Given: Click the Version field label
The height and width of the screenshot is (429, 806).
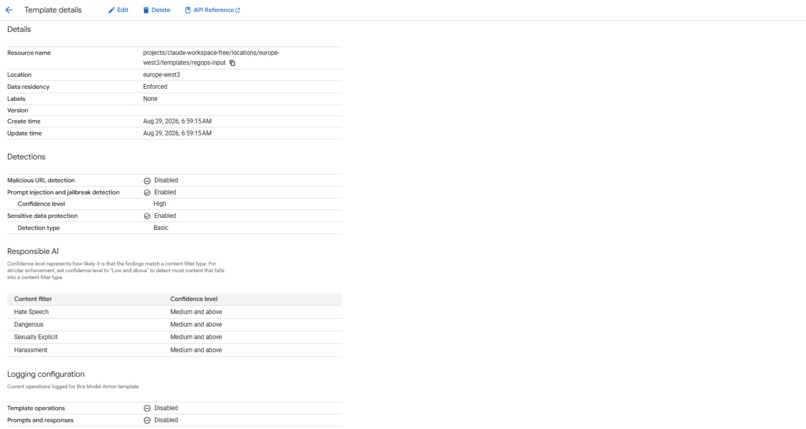Looking at the screenshot, I should point(17,110).
